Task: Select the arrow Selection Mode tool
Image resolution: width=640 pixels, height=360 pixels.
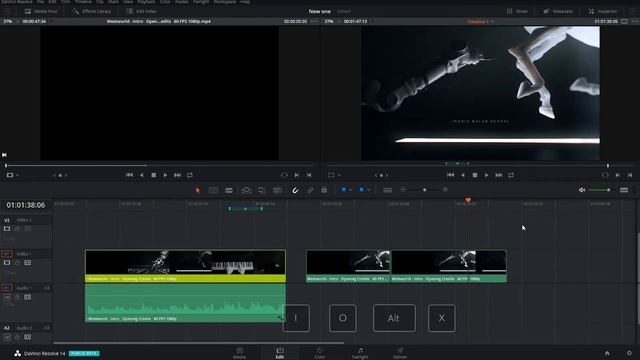Action: click(x=198, y=190)
